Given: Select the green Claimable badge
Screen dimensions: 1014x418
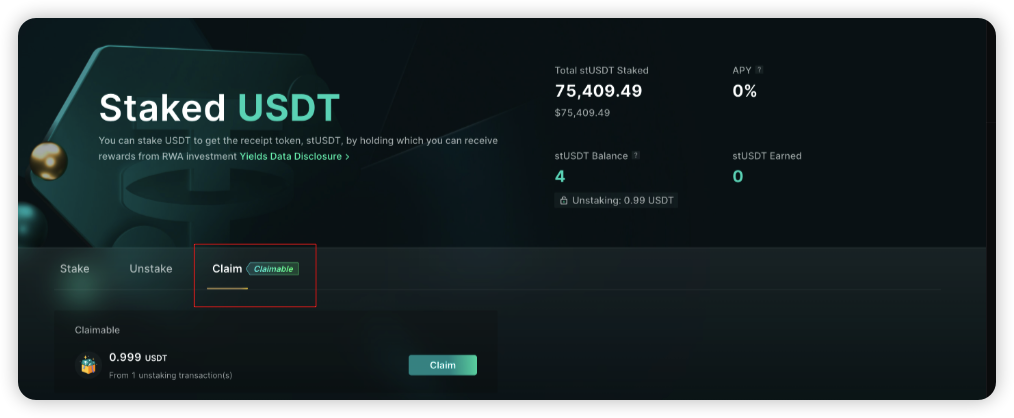Looking at the screenshot, I should [272, 269].
